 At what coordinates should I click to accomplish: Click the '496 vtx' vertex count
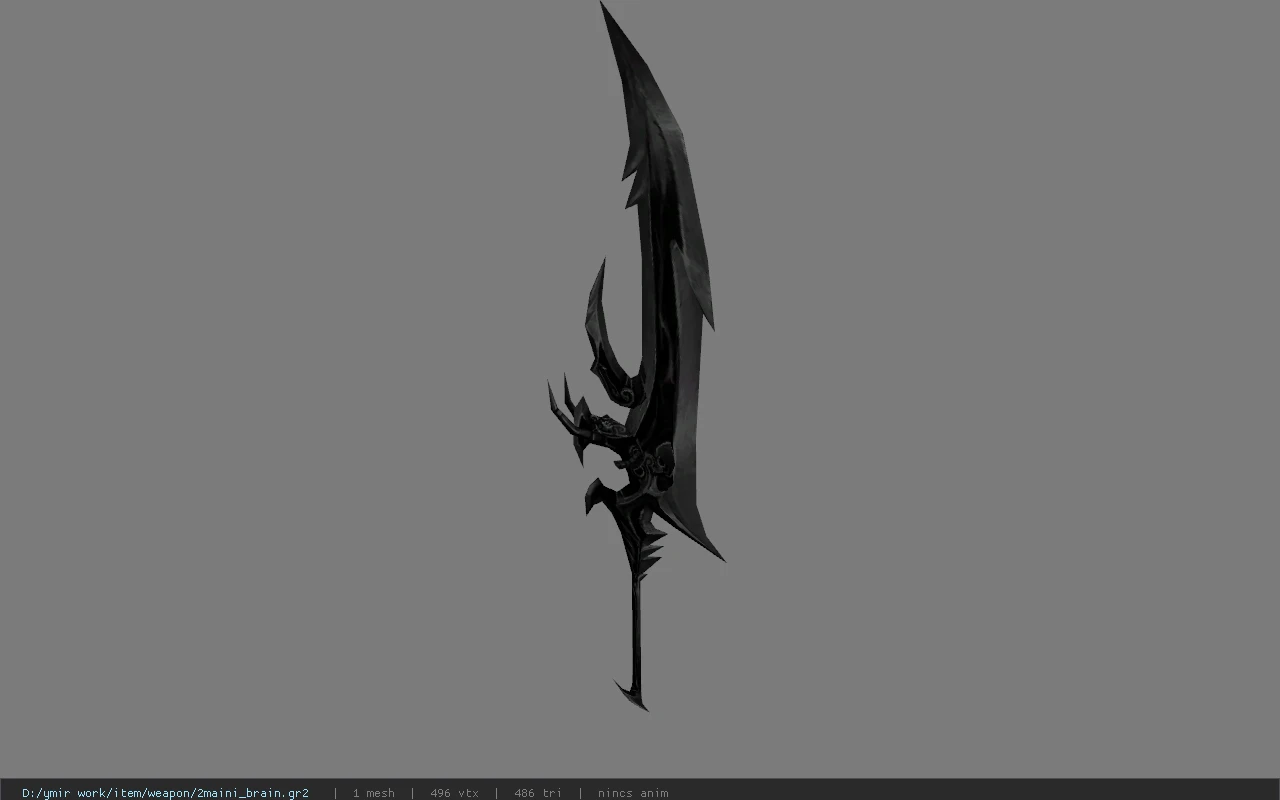click(x=454, y=793)
